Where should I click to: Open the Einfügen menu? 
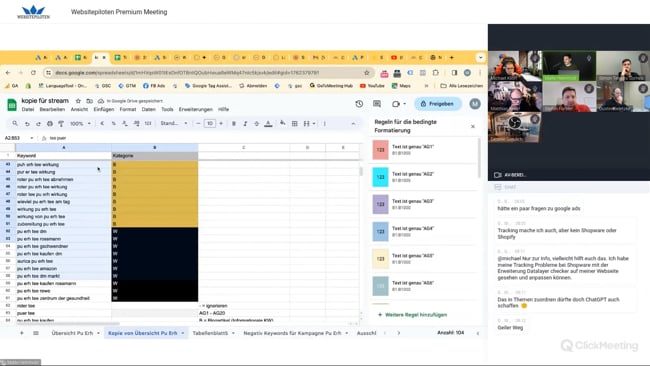[104, 109]
